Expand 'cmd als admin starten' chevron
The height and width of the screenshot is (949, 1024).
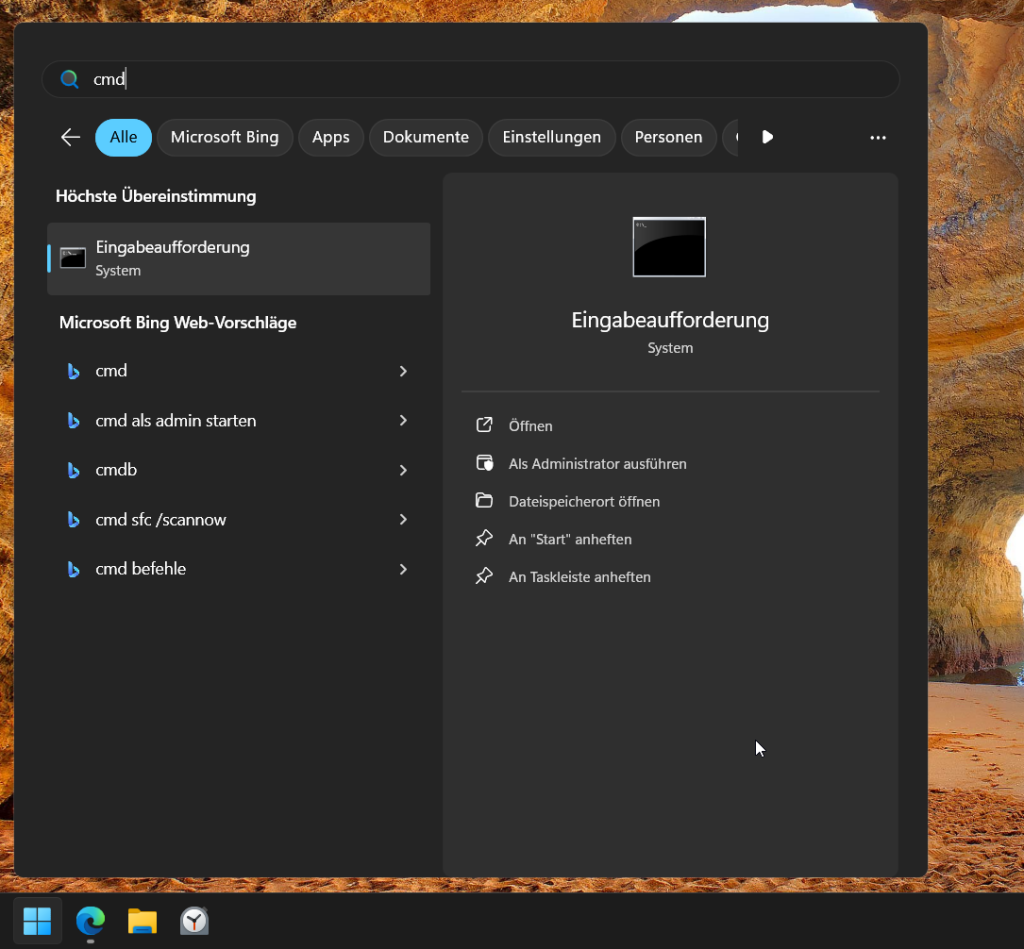click(403, 421)
